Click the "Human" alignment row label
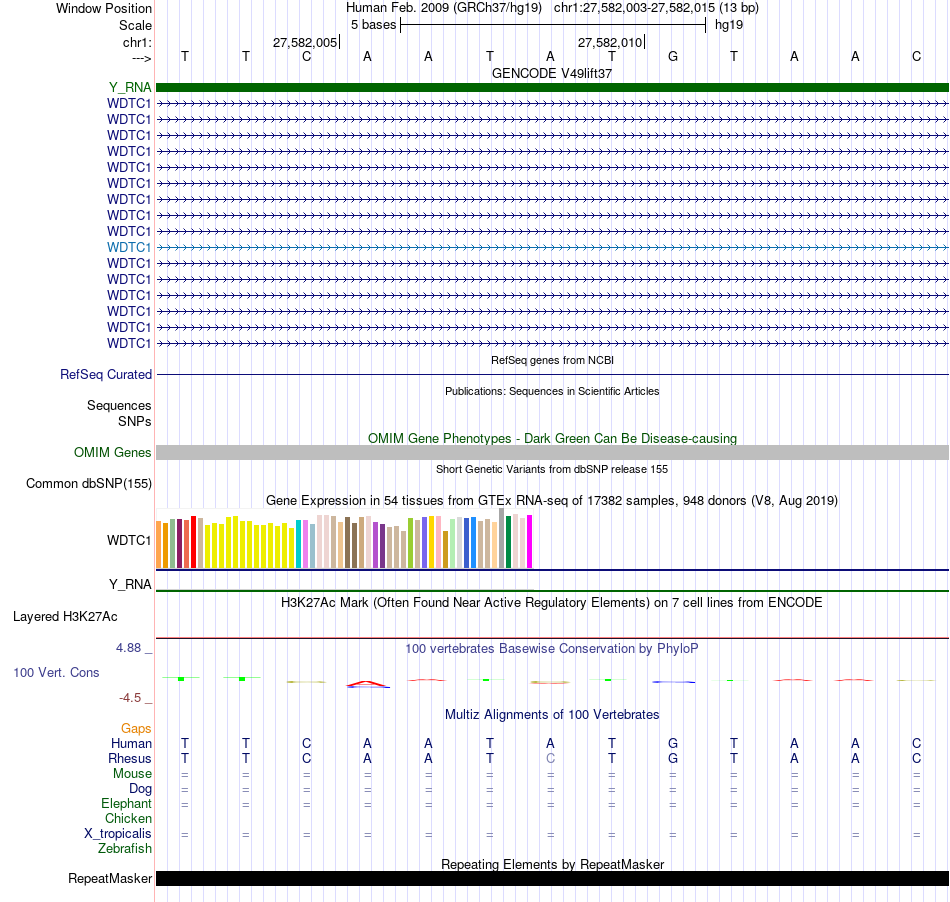This screenshot has width=950, height=902. (131, 744)
